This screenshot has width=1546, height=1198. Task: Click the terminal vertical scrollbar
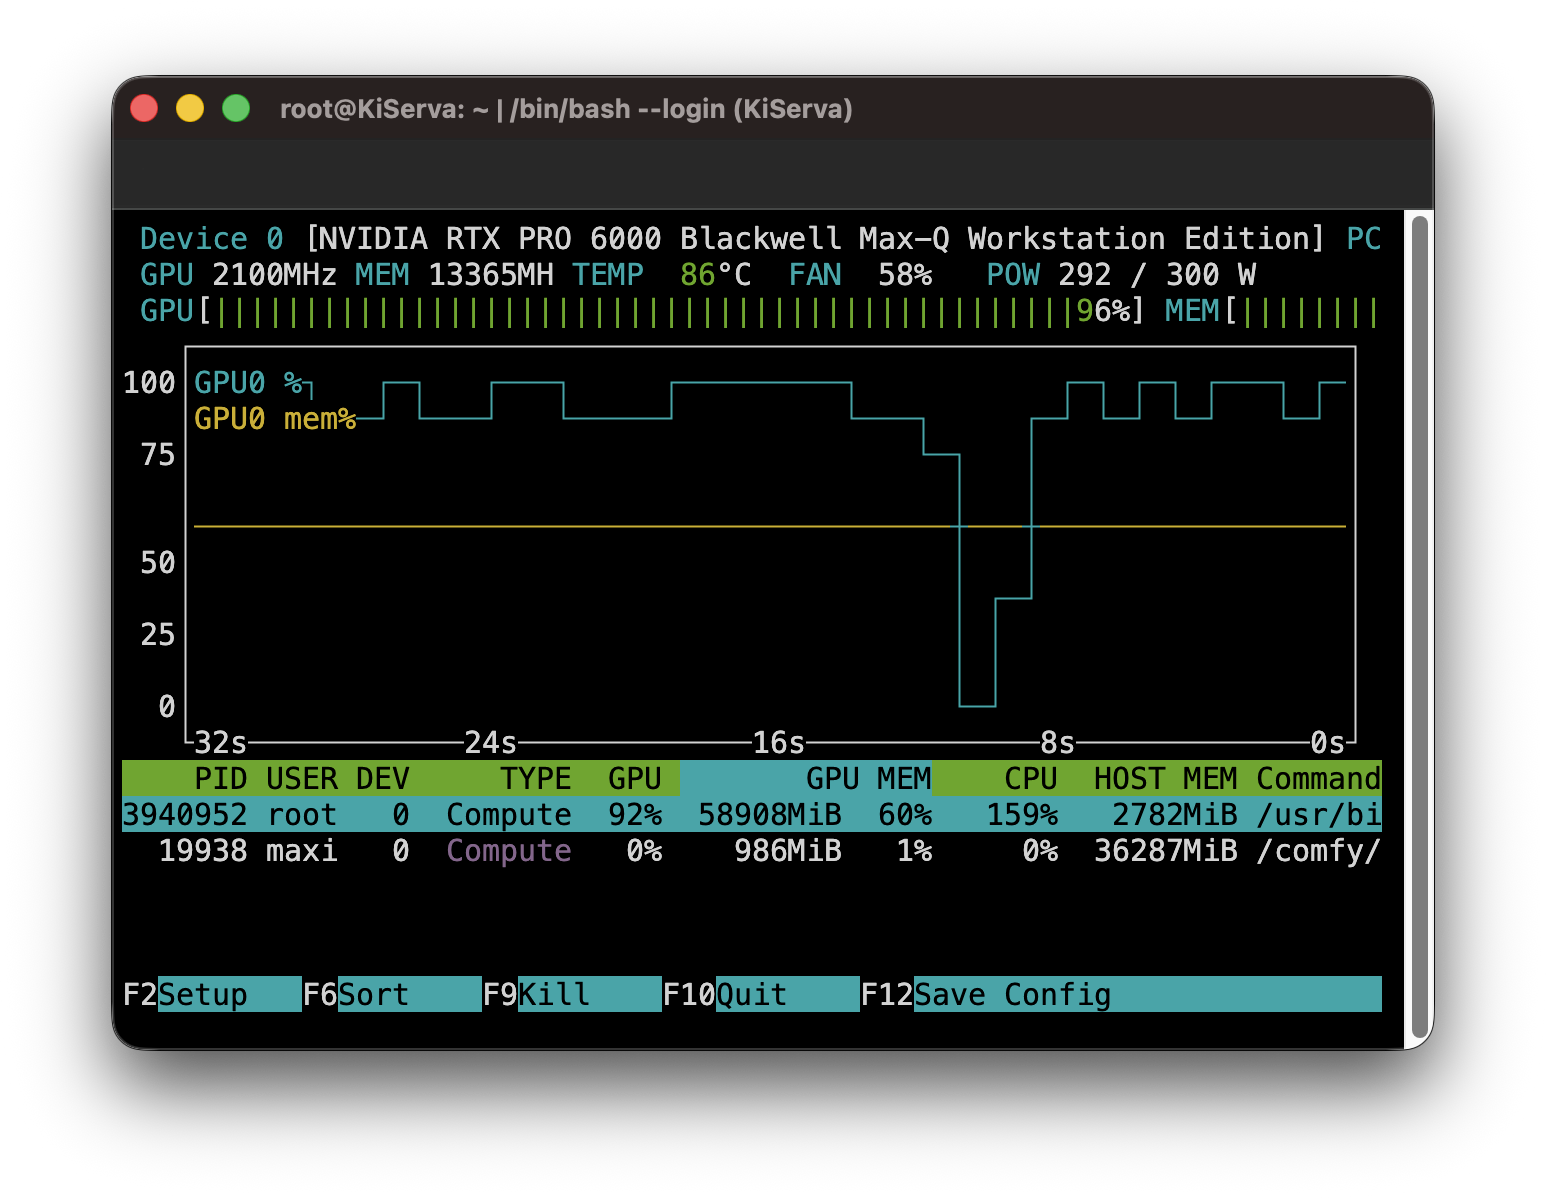click(x=1419, y=628)
